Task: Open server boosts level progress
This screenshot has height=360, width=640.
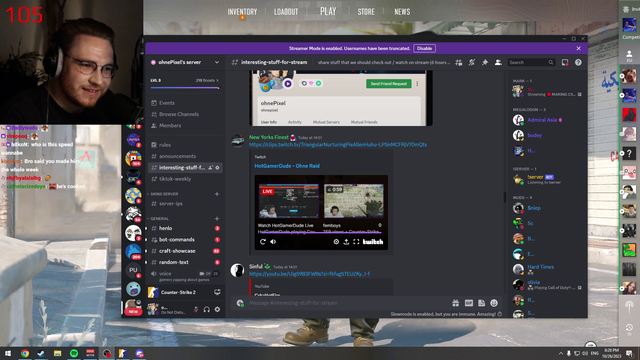Action: click(185, 83)
